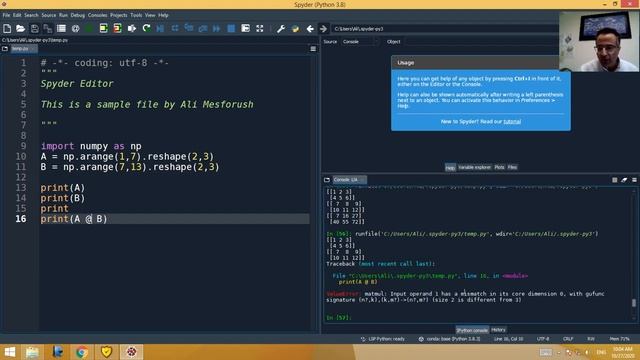Switch to the Variable explorer tab
The width and height of the screenshot is (640, 360).
point(474,167)
